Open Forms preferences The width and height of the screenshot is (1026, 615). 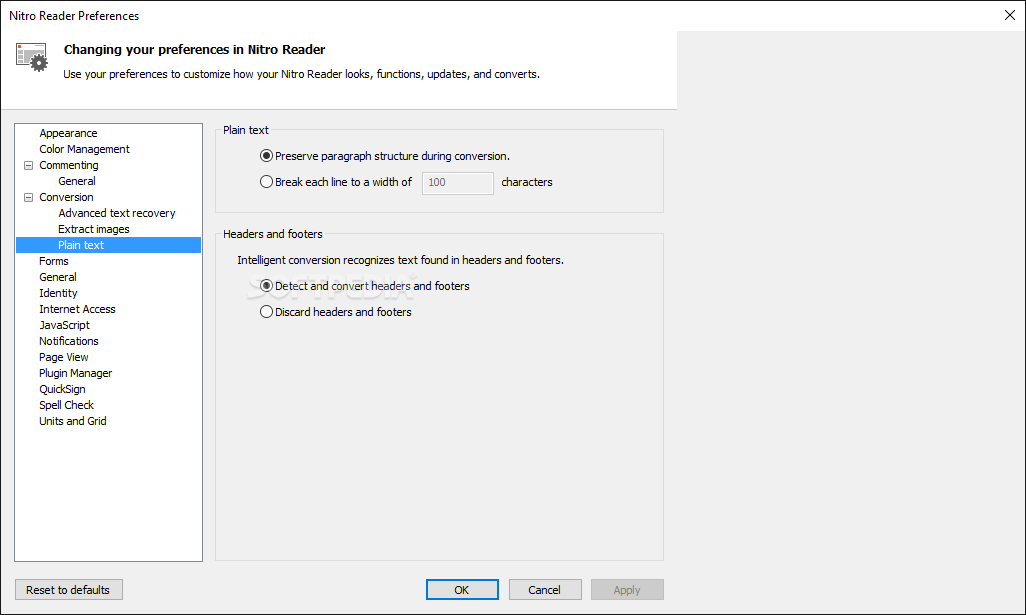tap(54, 261)
